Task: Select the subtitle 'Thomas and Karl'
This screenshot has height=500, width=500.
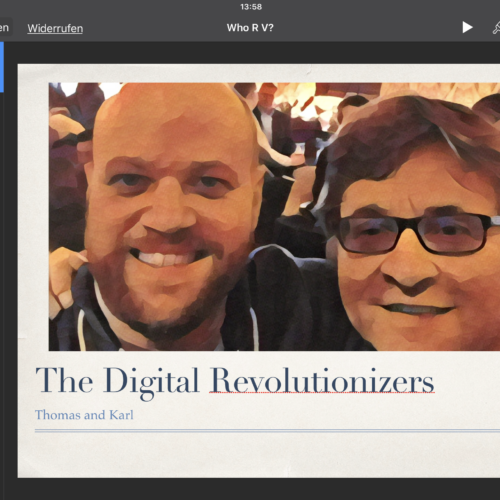Action: click(84, 415)
